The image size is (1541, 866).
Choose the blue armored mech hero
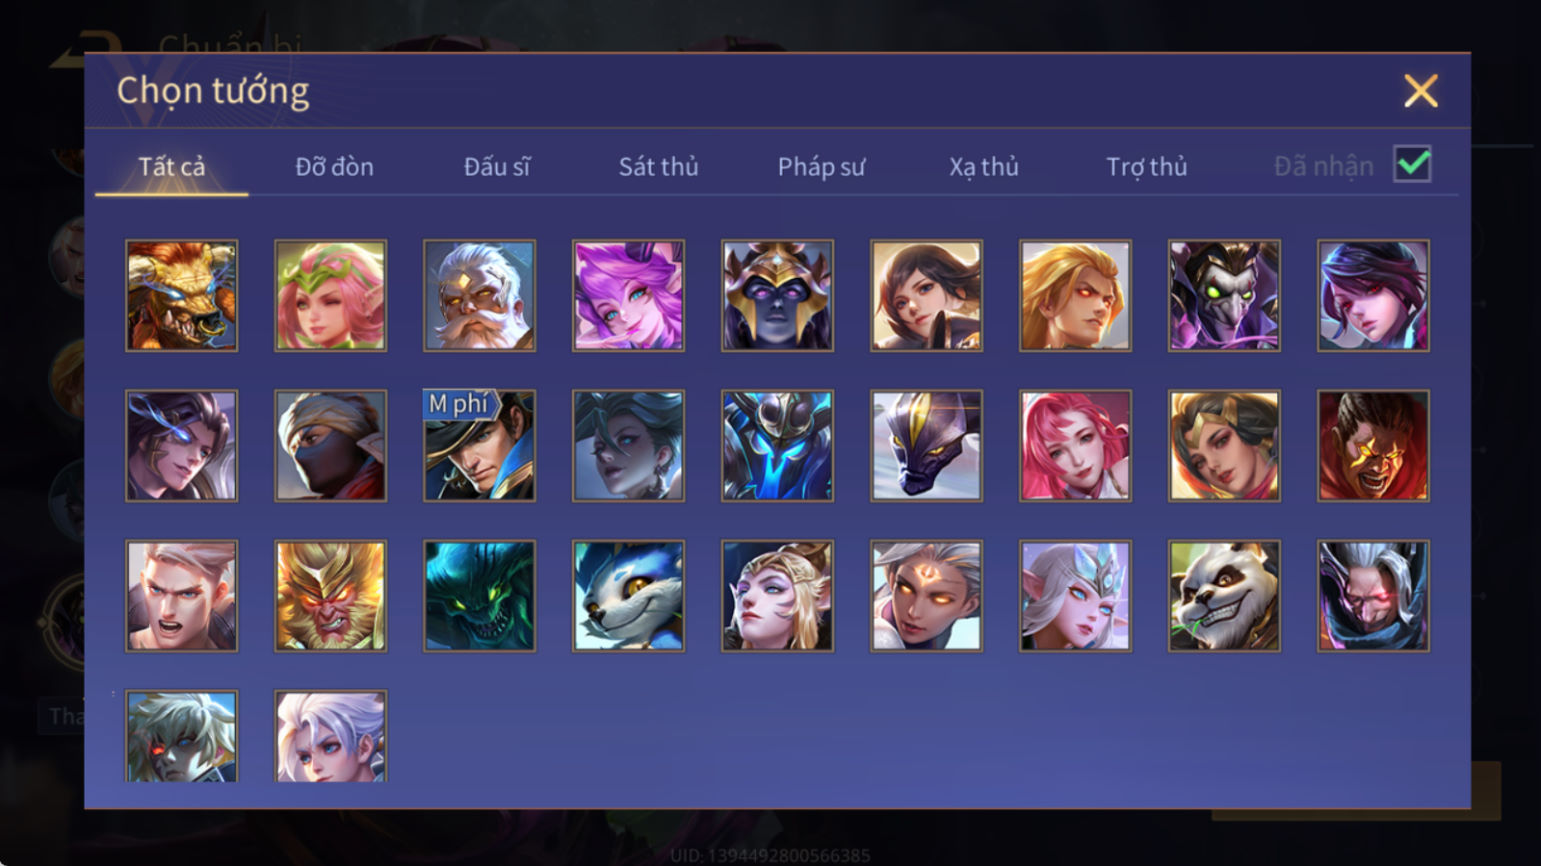pyautogui.click(x=777, y=445)
